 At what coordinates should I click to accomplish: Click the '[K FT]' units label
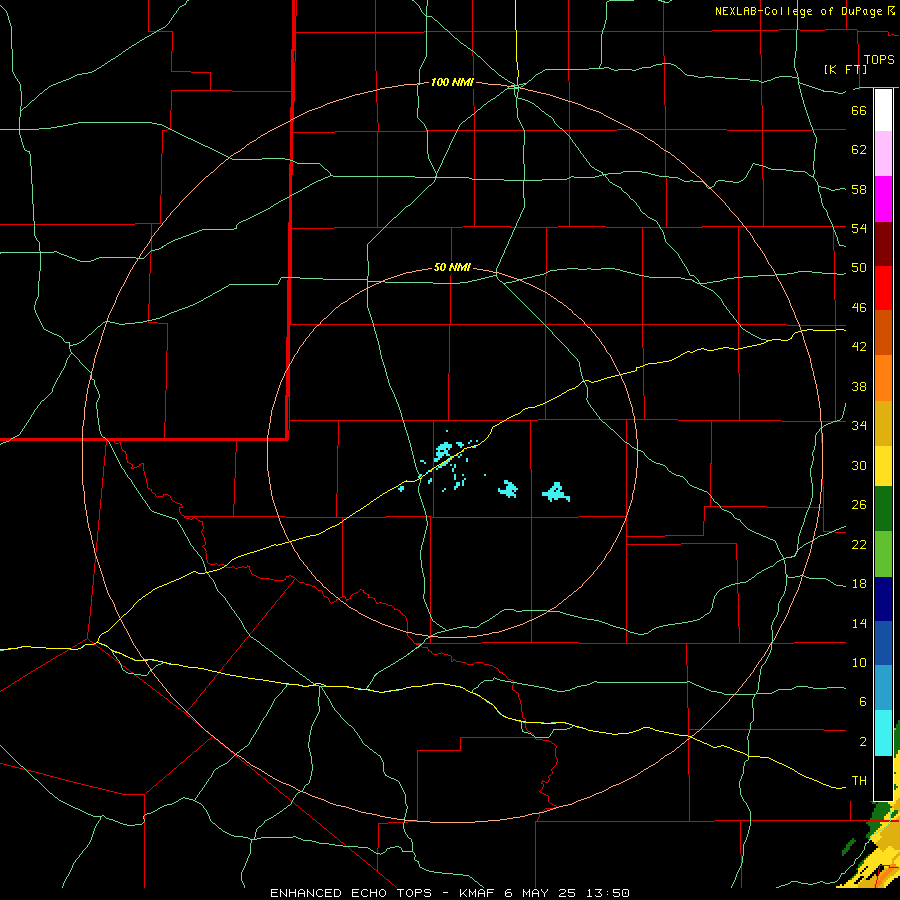coord(845,69)
